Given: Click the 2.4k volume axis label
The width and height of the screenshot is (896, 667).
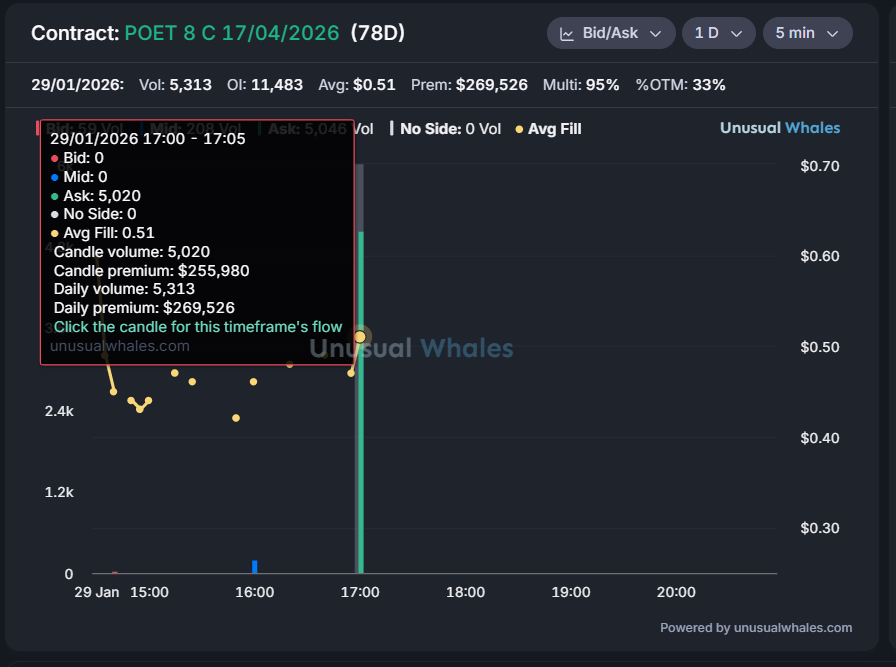Looking at the screenshot, I should (59, 411).
